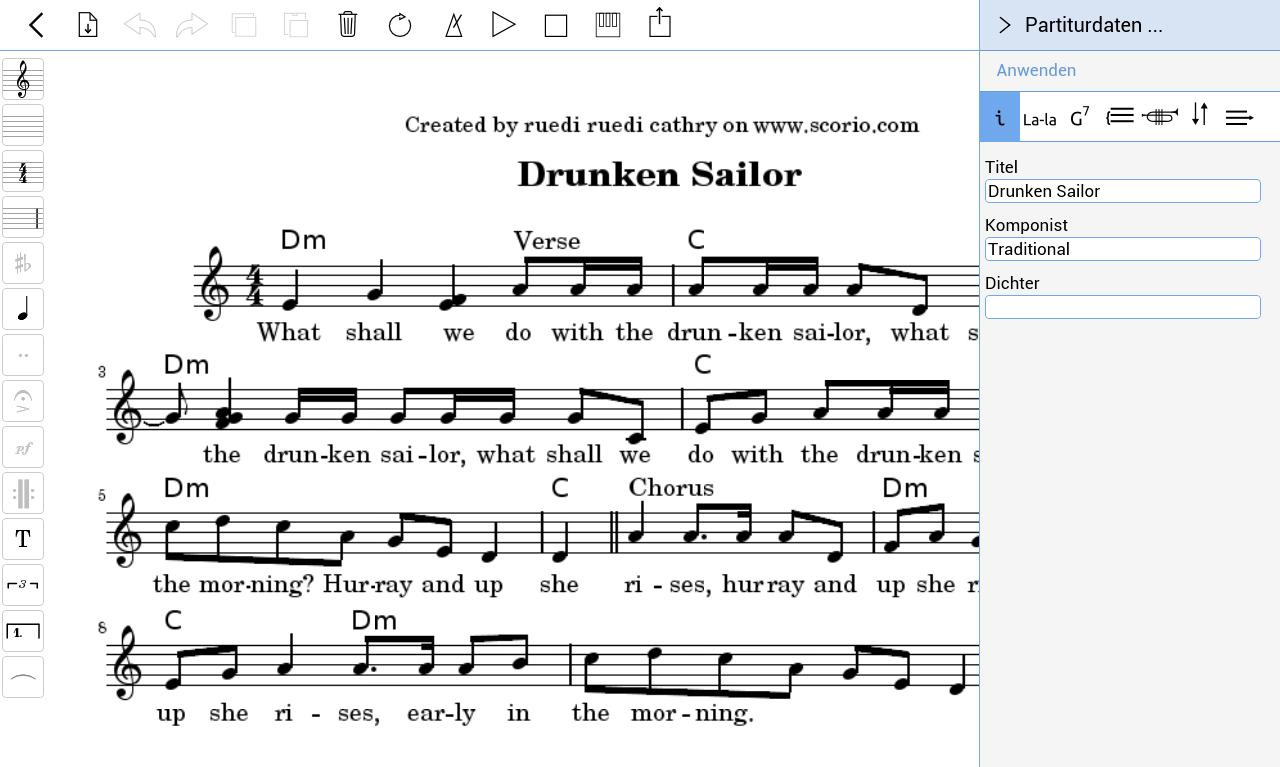Click the Anwenden link
Screen dimensions: 1280x767
(x=1036, y=70)
